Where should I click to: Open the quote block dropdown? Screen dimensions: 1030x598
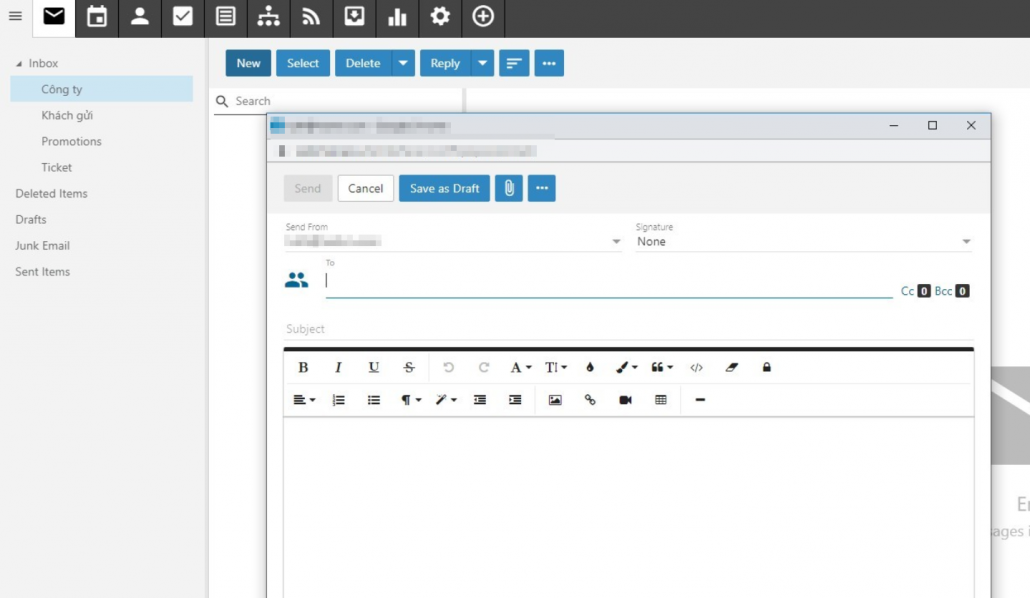pos(661,367)
